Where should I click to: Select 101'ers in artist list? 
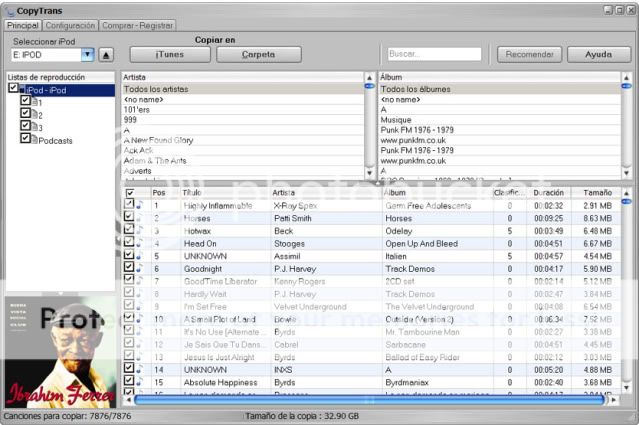tap(242, 110)
